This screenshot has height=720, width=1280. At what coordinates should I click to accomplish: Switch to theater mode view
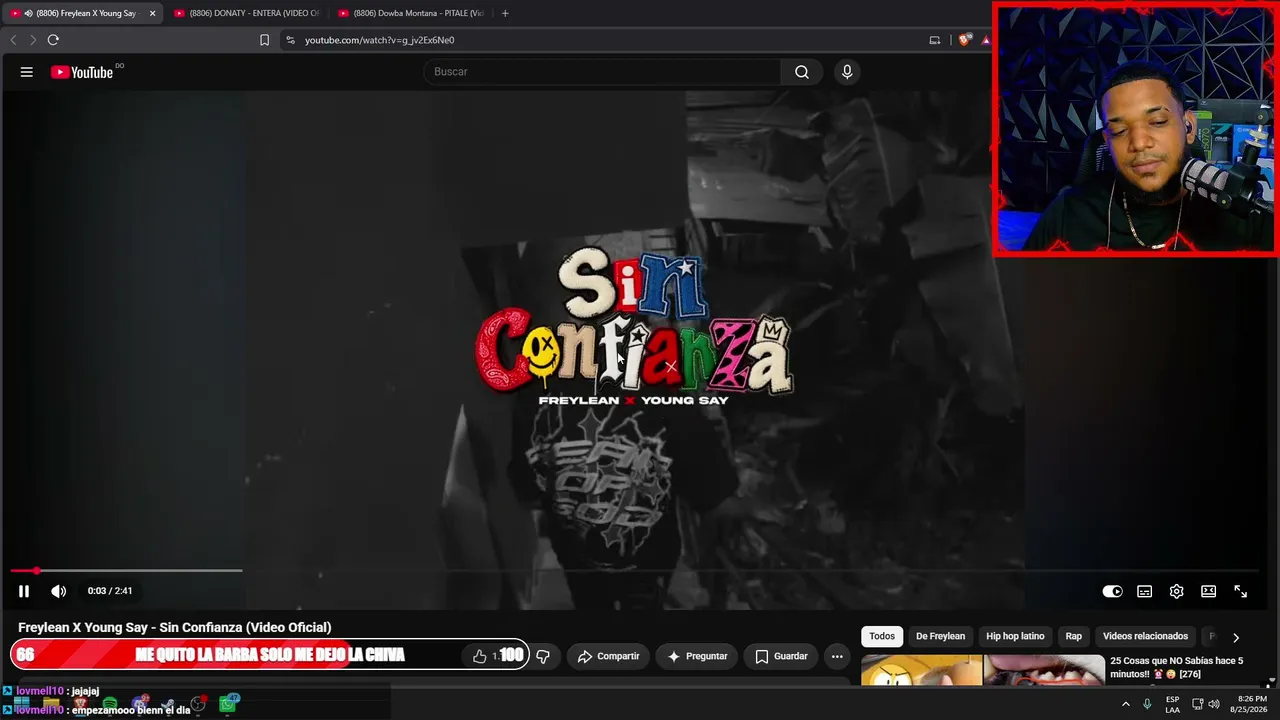pos(1209,591)
